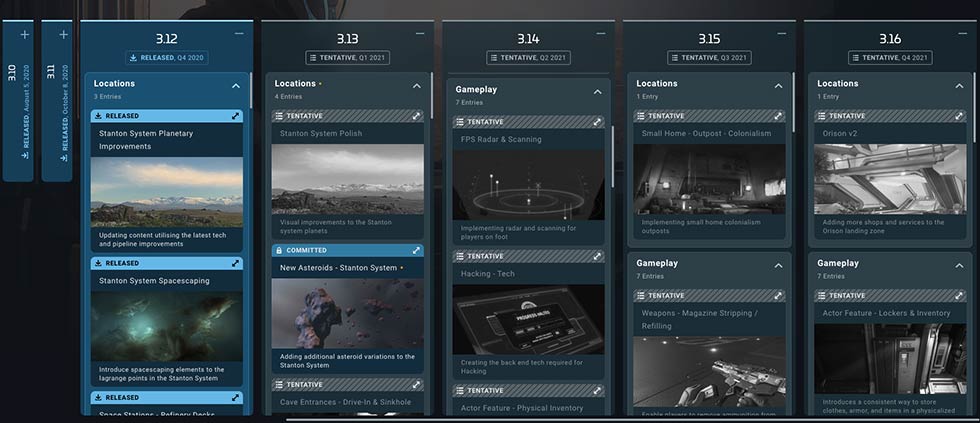The width and height of the screenshot is (980, 423).
Task: Click the Tentative list icon on Hacking - Tech
Action: click(459, 256)
